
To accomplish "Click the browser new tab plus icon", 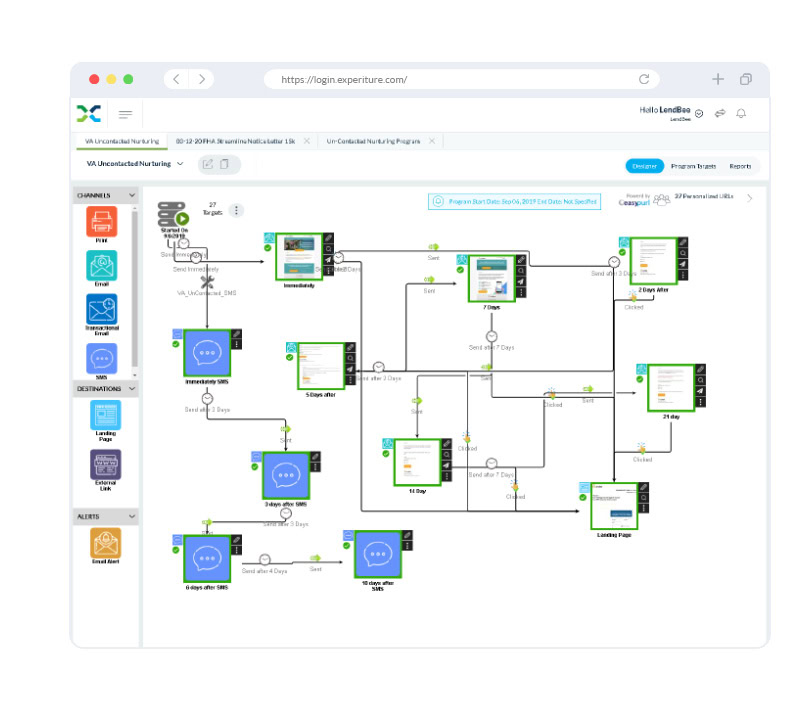I will (x=718, y=79).
